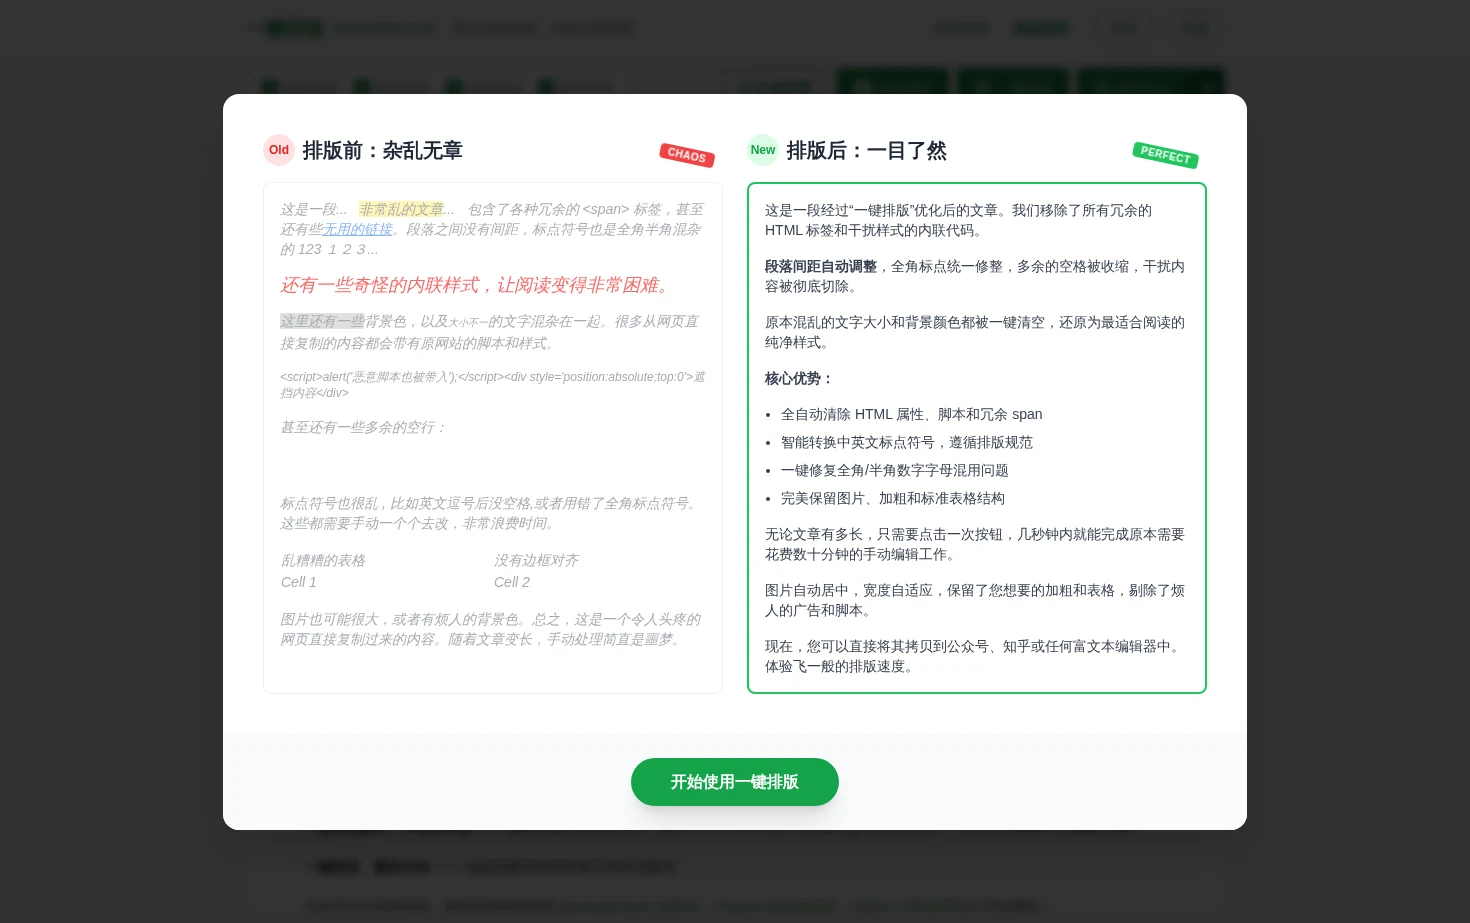This screenshot has width=1470, height=923.
Task: Open the 无用的链接 hyperlink in the old panel
Action: 357,230
